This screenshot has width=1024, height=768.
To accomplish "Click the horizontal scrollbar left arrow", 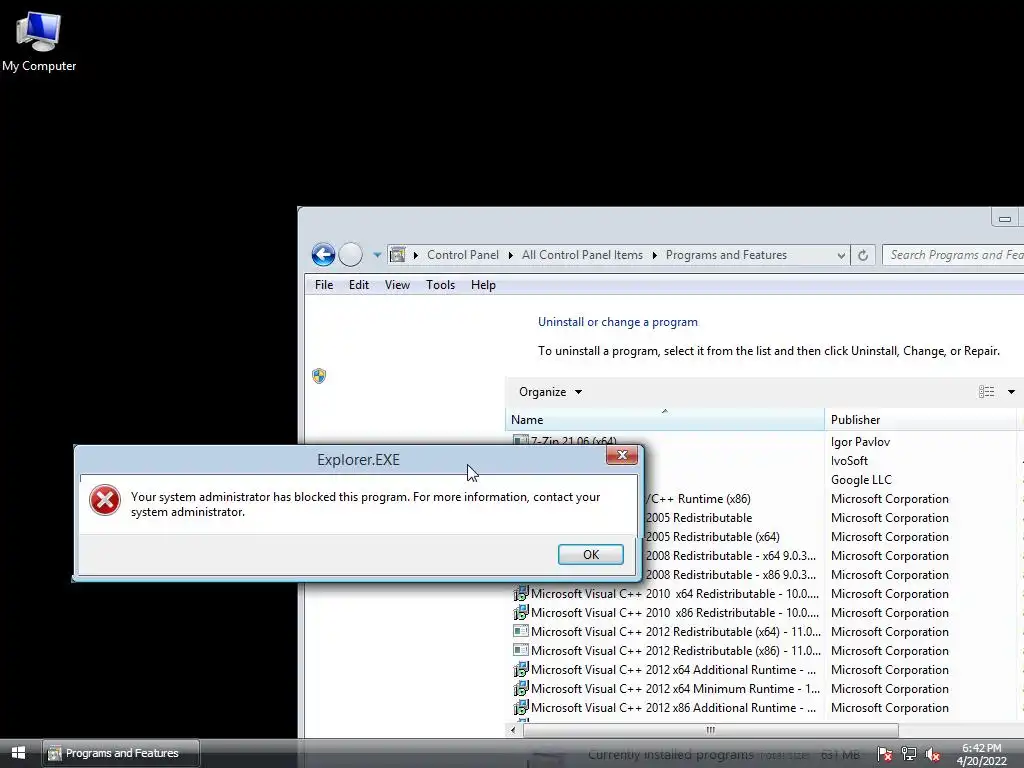I will pos(513,730).
